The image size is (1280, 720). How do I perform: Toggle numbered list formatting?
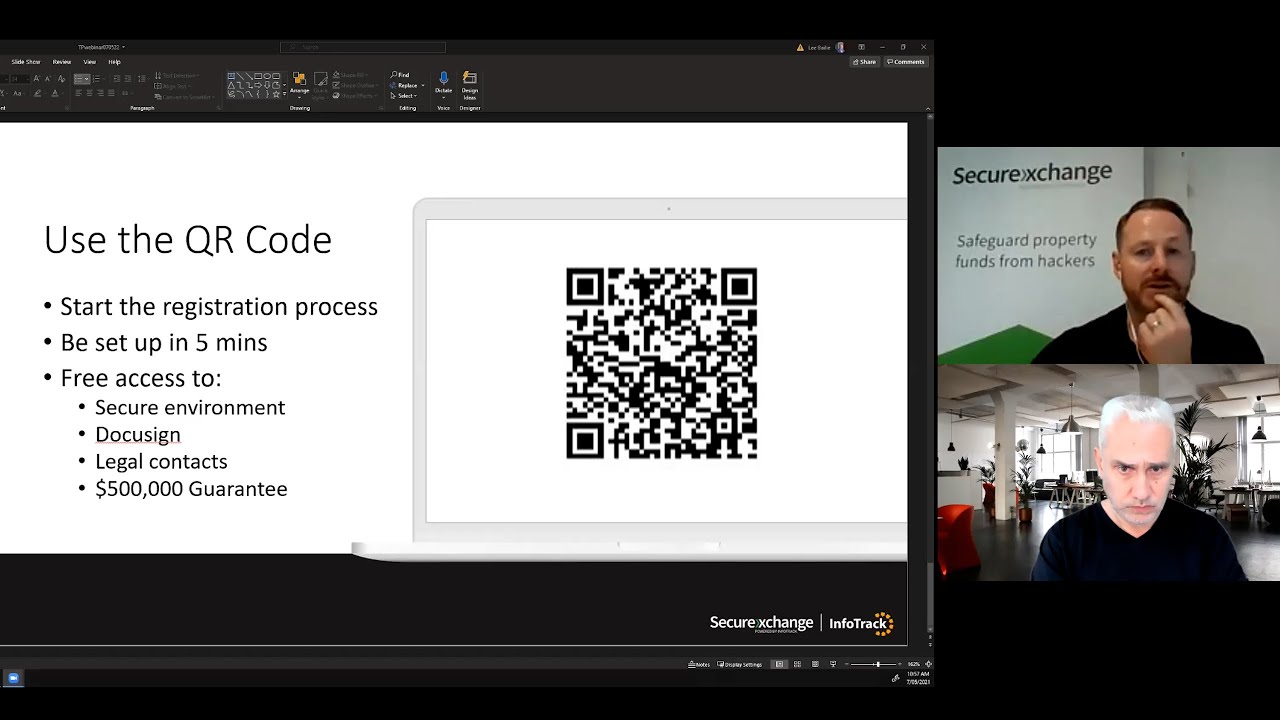tap(97, 79)
